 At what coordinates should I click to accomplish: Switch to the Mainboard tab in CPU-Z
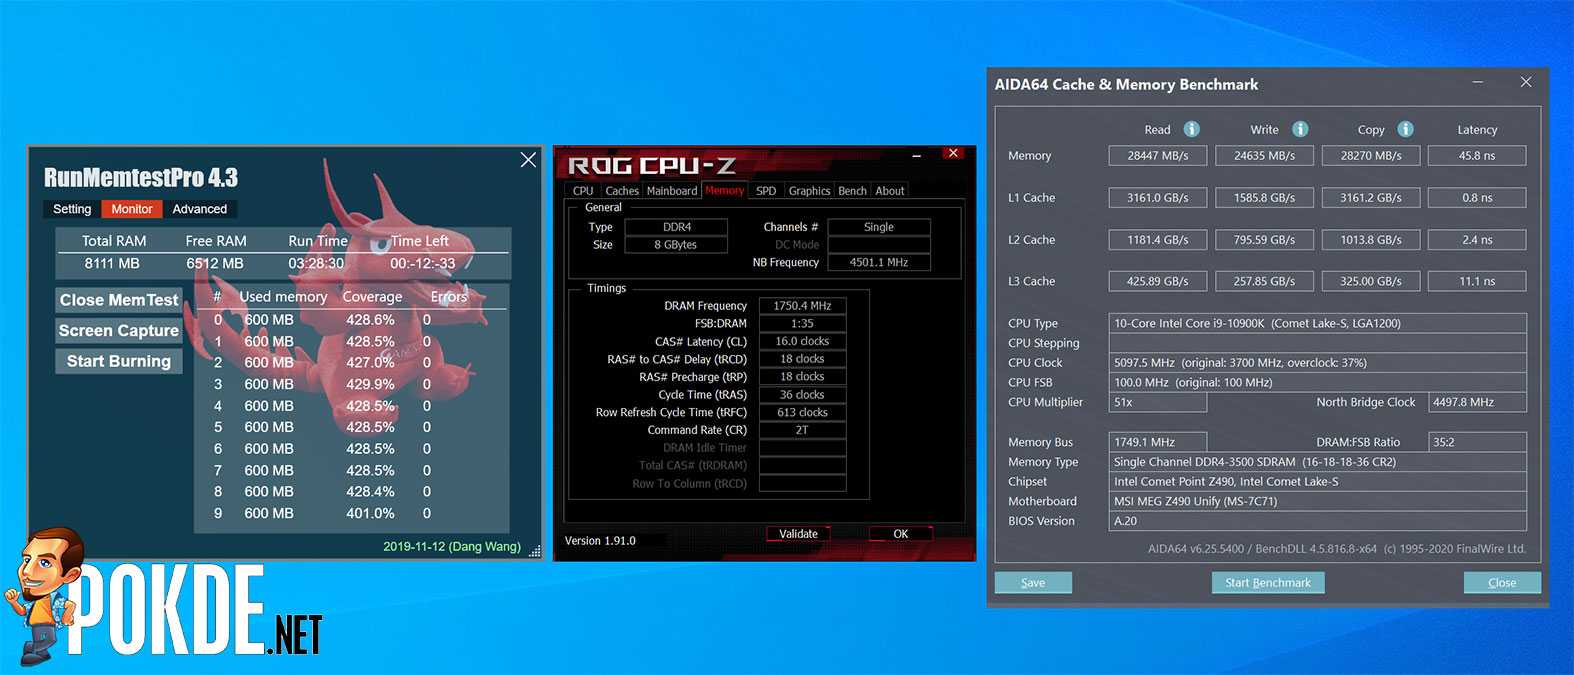click(672, 191)
